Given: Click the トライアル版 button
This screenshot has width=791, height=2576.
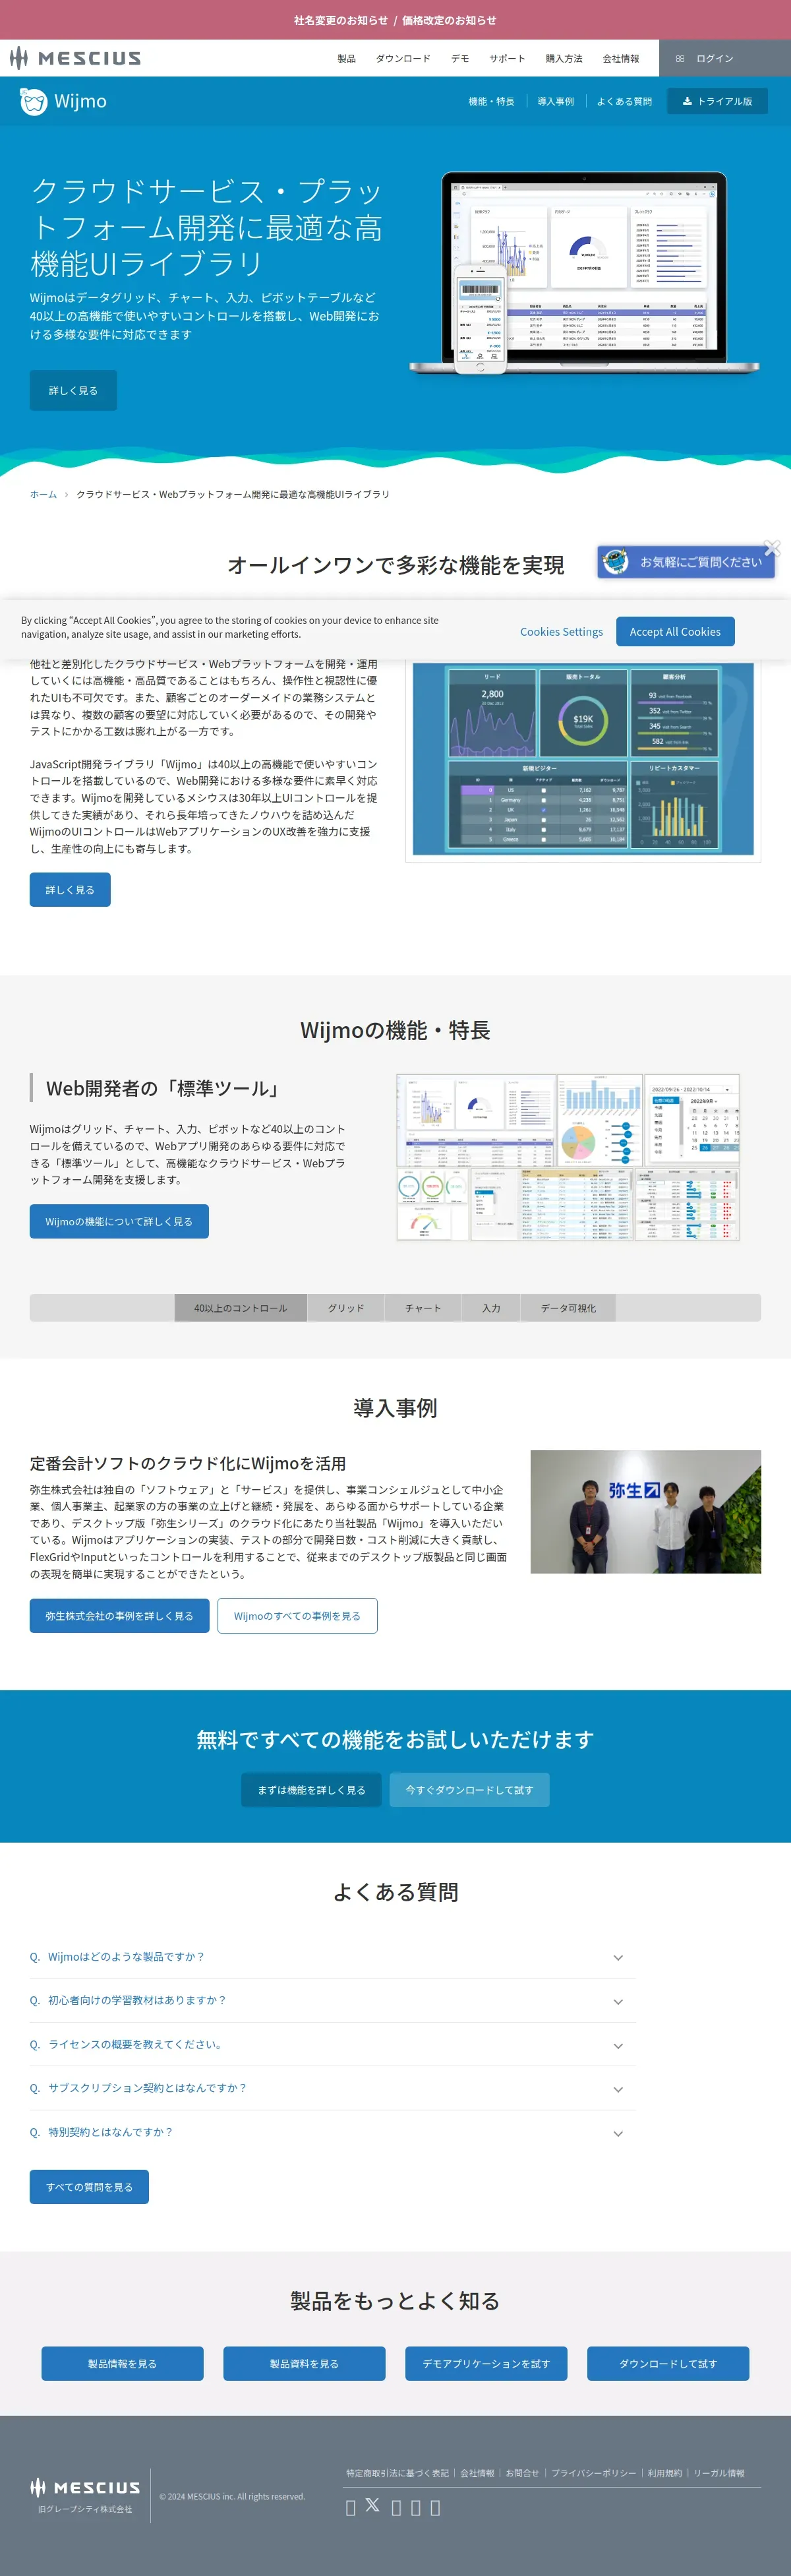Looking at the screenshot, I should [x=717, y=101].
